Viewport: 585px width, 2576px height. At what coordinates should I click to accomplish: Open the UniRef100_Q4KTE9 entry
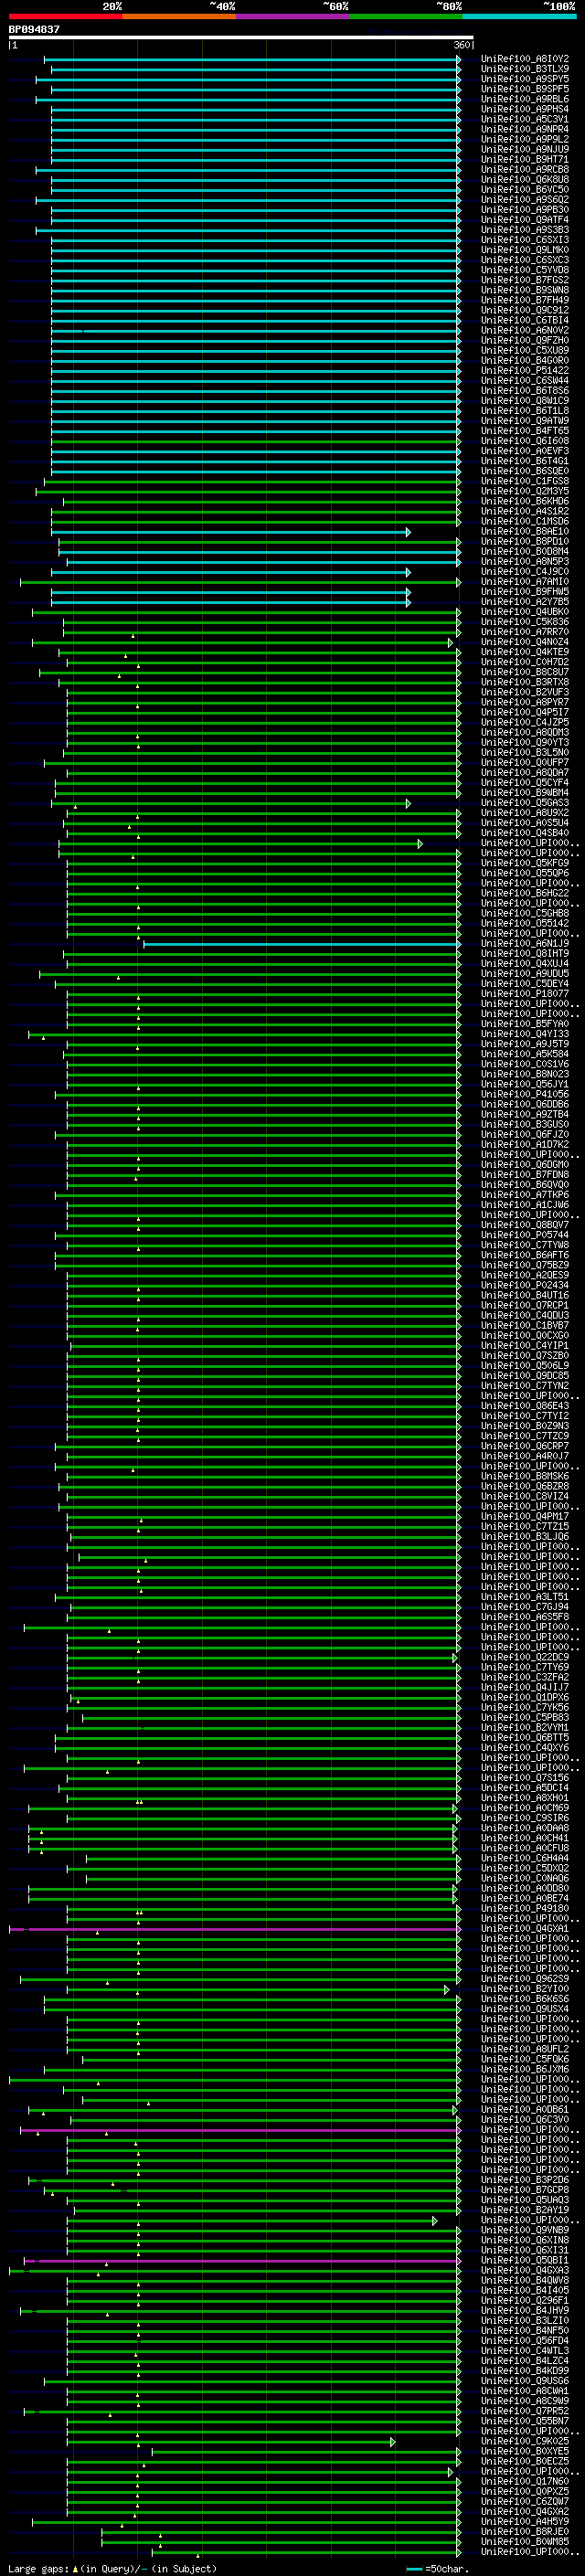click(525, 652)
